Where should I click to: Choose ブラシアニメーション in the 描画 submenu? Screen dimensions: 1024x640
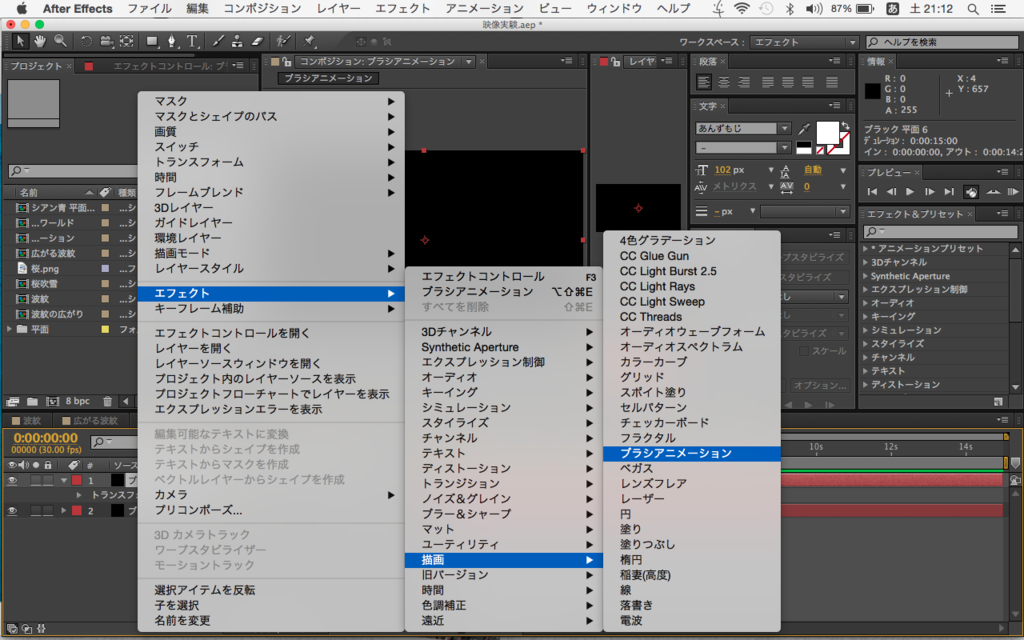coord(692,453)
